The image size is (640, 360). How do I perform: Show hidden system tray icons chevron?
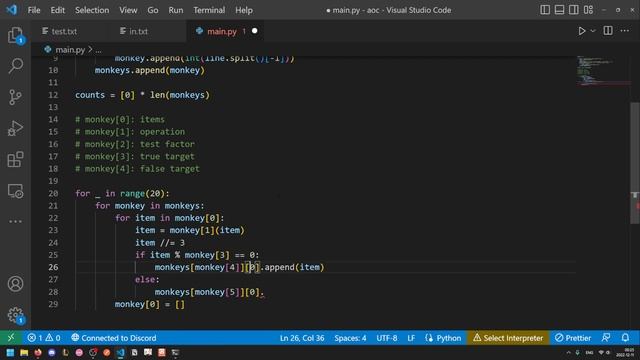[568, 353]
